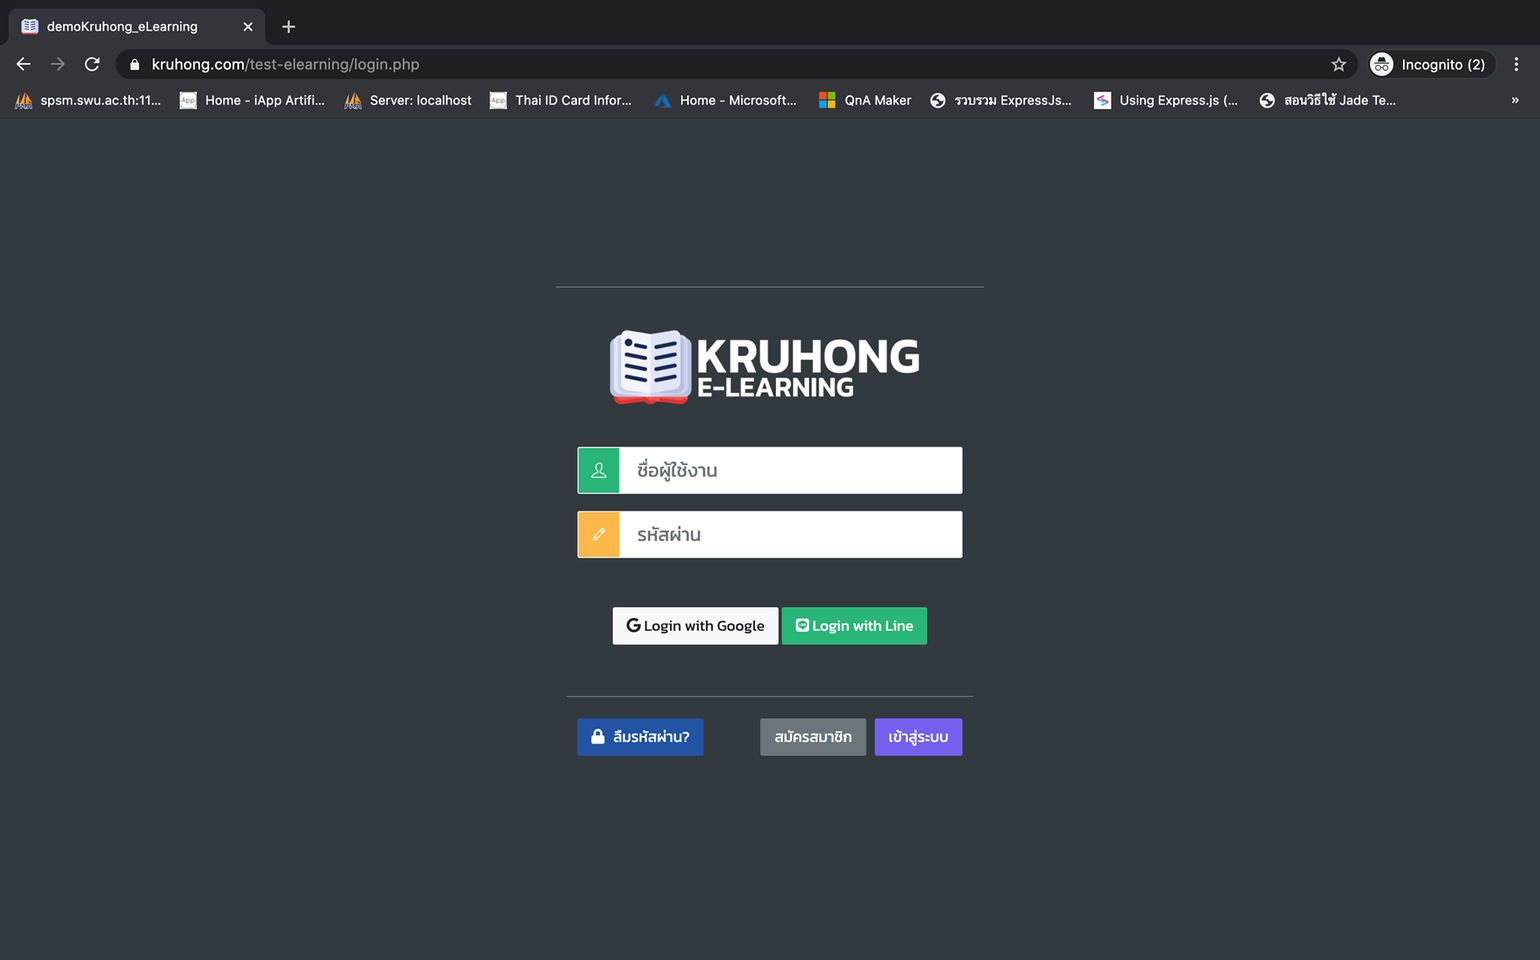Screen dimensions: 1540x960
Task: Open Home - iApp Artifi... bookmark
Action: click(252, 100)
